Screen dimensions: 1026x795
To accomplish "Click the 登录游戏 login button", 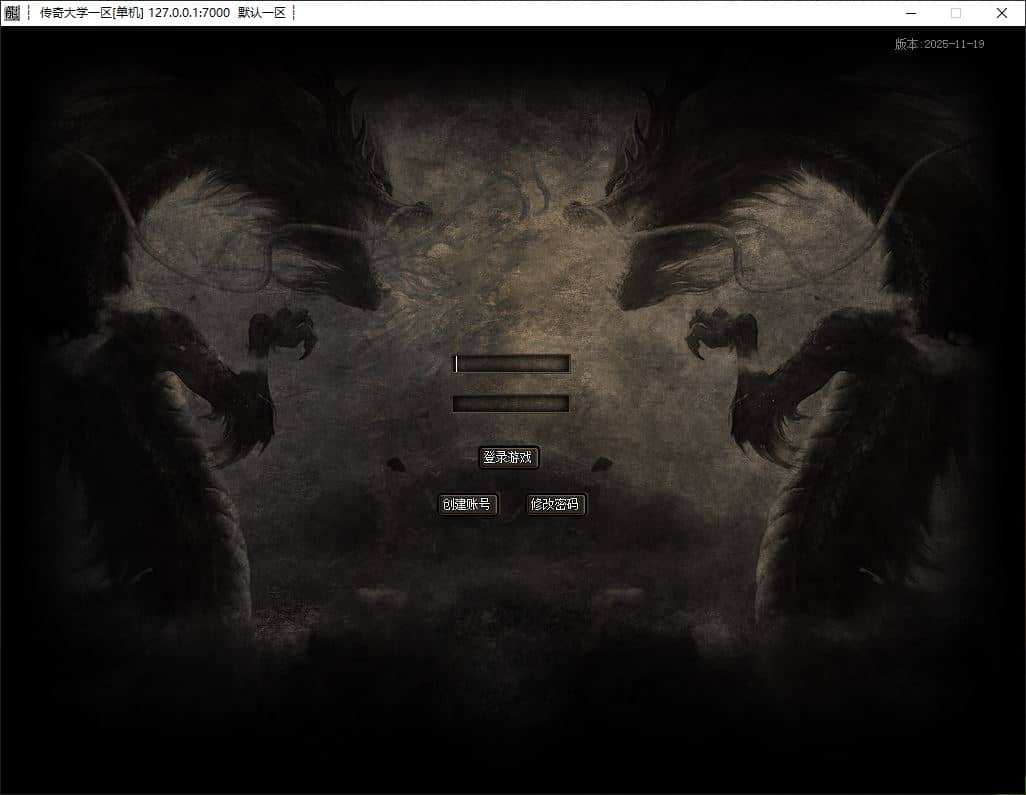I will click(x=508, y=457).
